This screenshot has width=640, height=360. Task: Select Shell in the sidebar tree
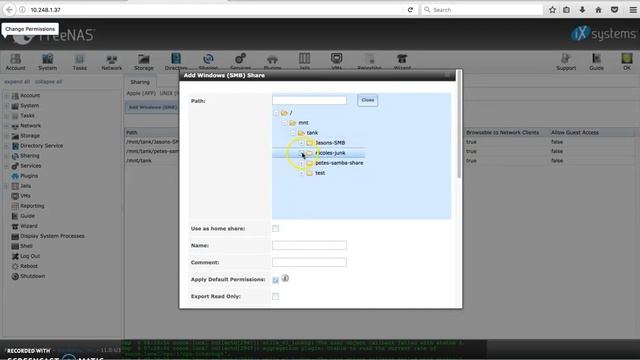click(x=26, y=246)
